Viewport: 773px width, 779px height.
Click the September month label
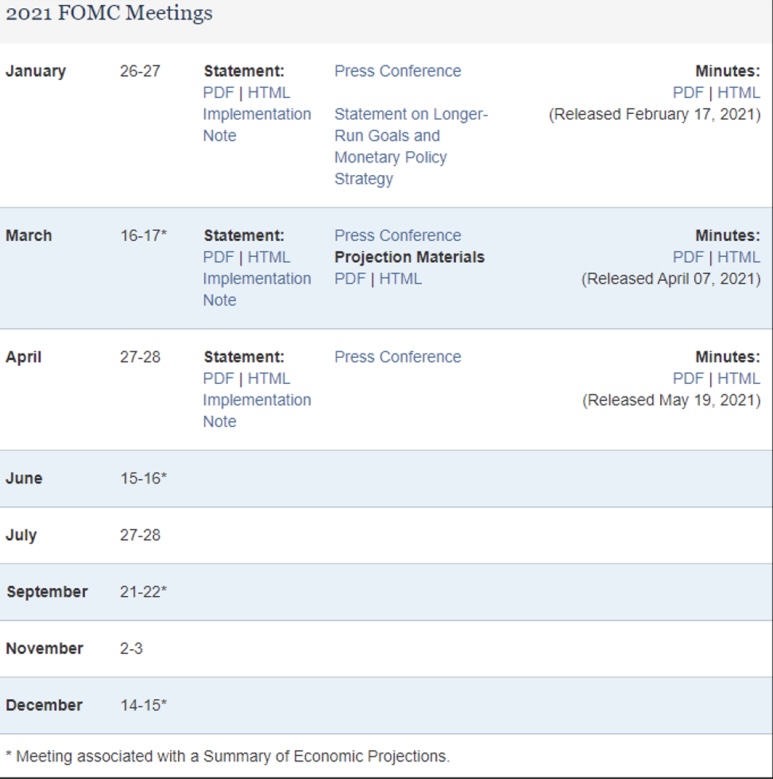click(47, 592)
